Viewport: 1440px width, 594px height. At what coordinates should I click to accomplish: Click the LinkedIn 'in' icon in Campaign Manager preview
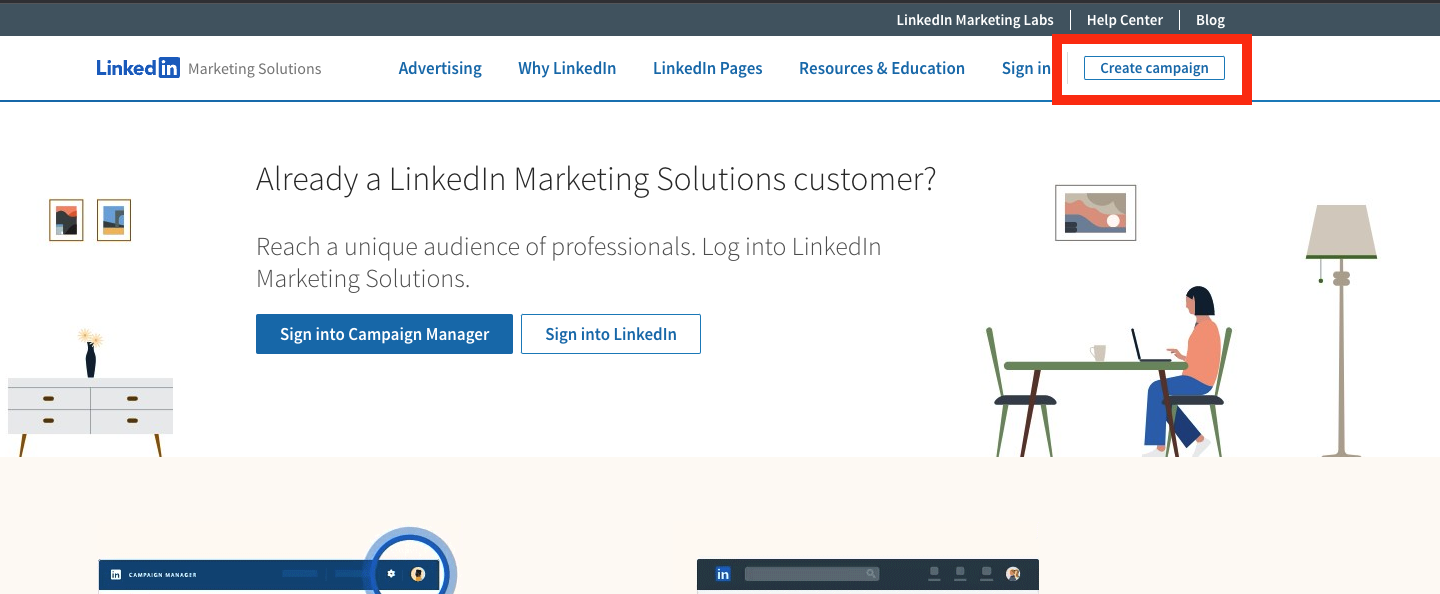click(x=116, y=575)
